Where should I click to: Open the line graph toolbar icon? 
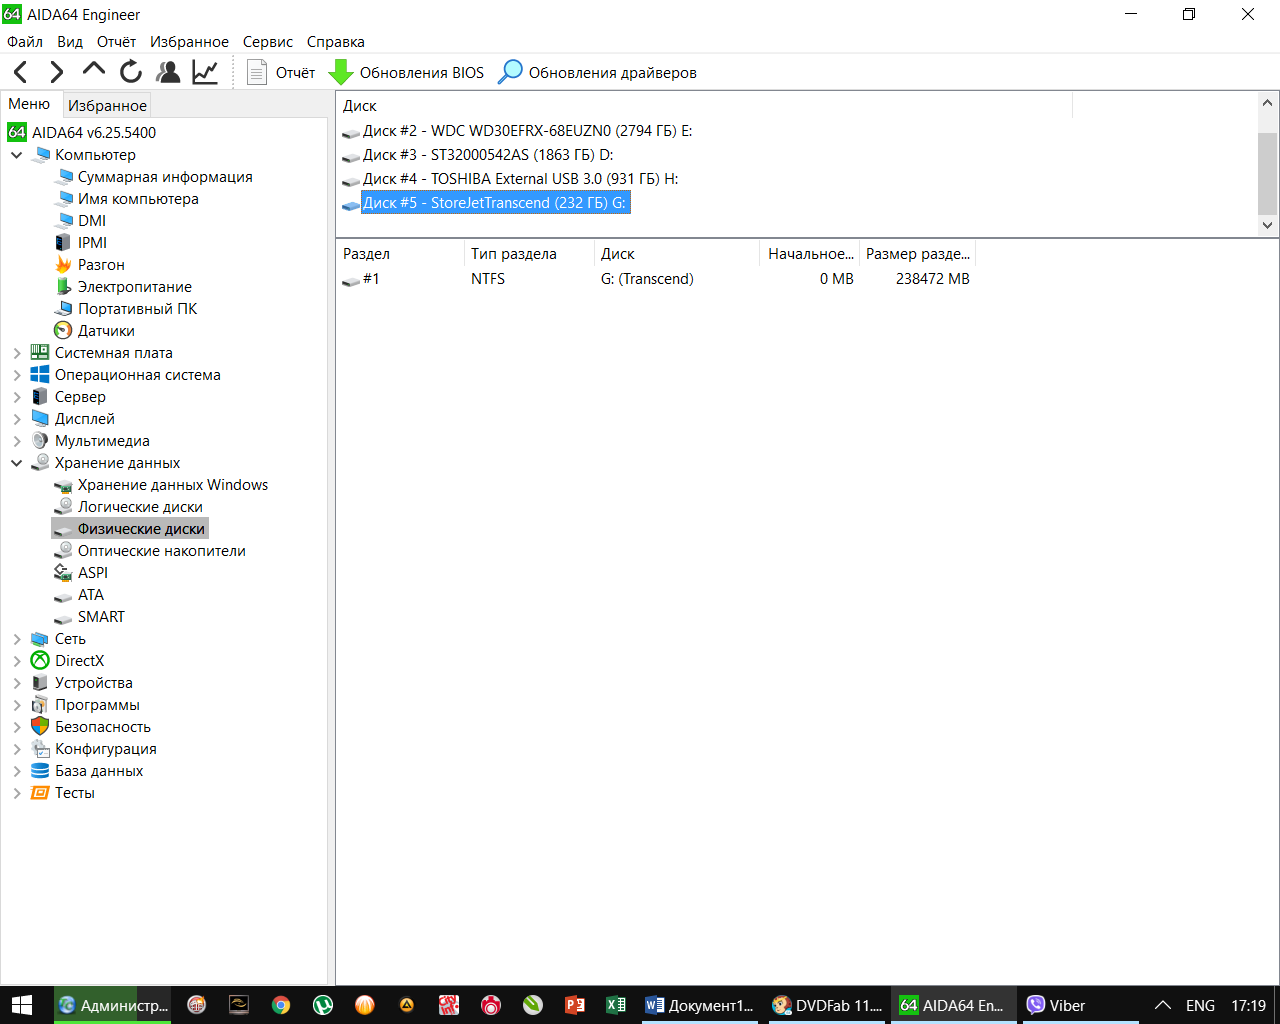coord(206,72)
